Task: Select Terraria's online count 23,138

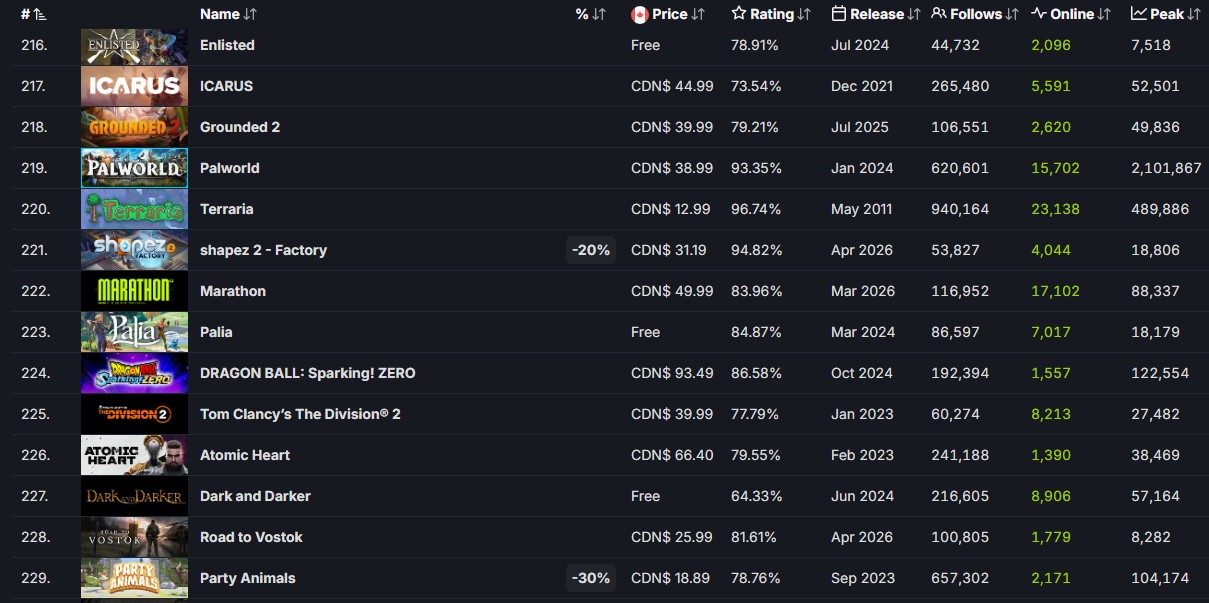Action: (x=1055, y=209)
